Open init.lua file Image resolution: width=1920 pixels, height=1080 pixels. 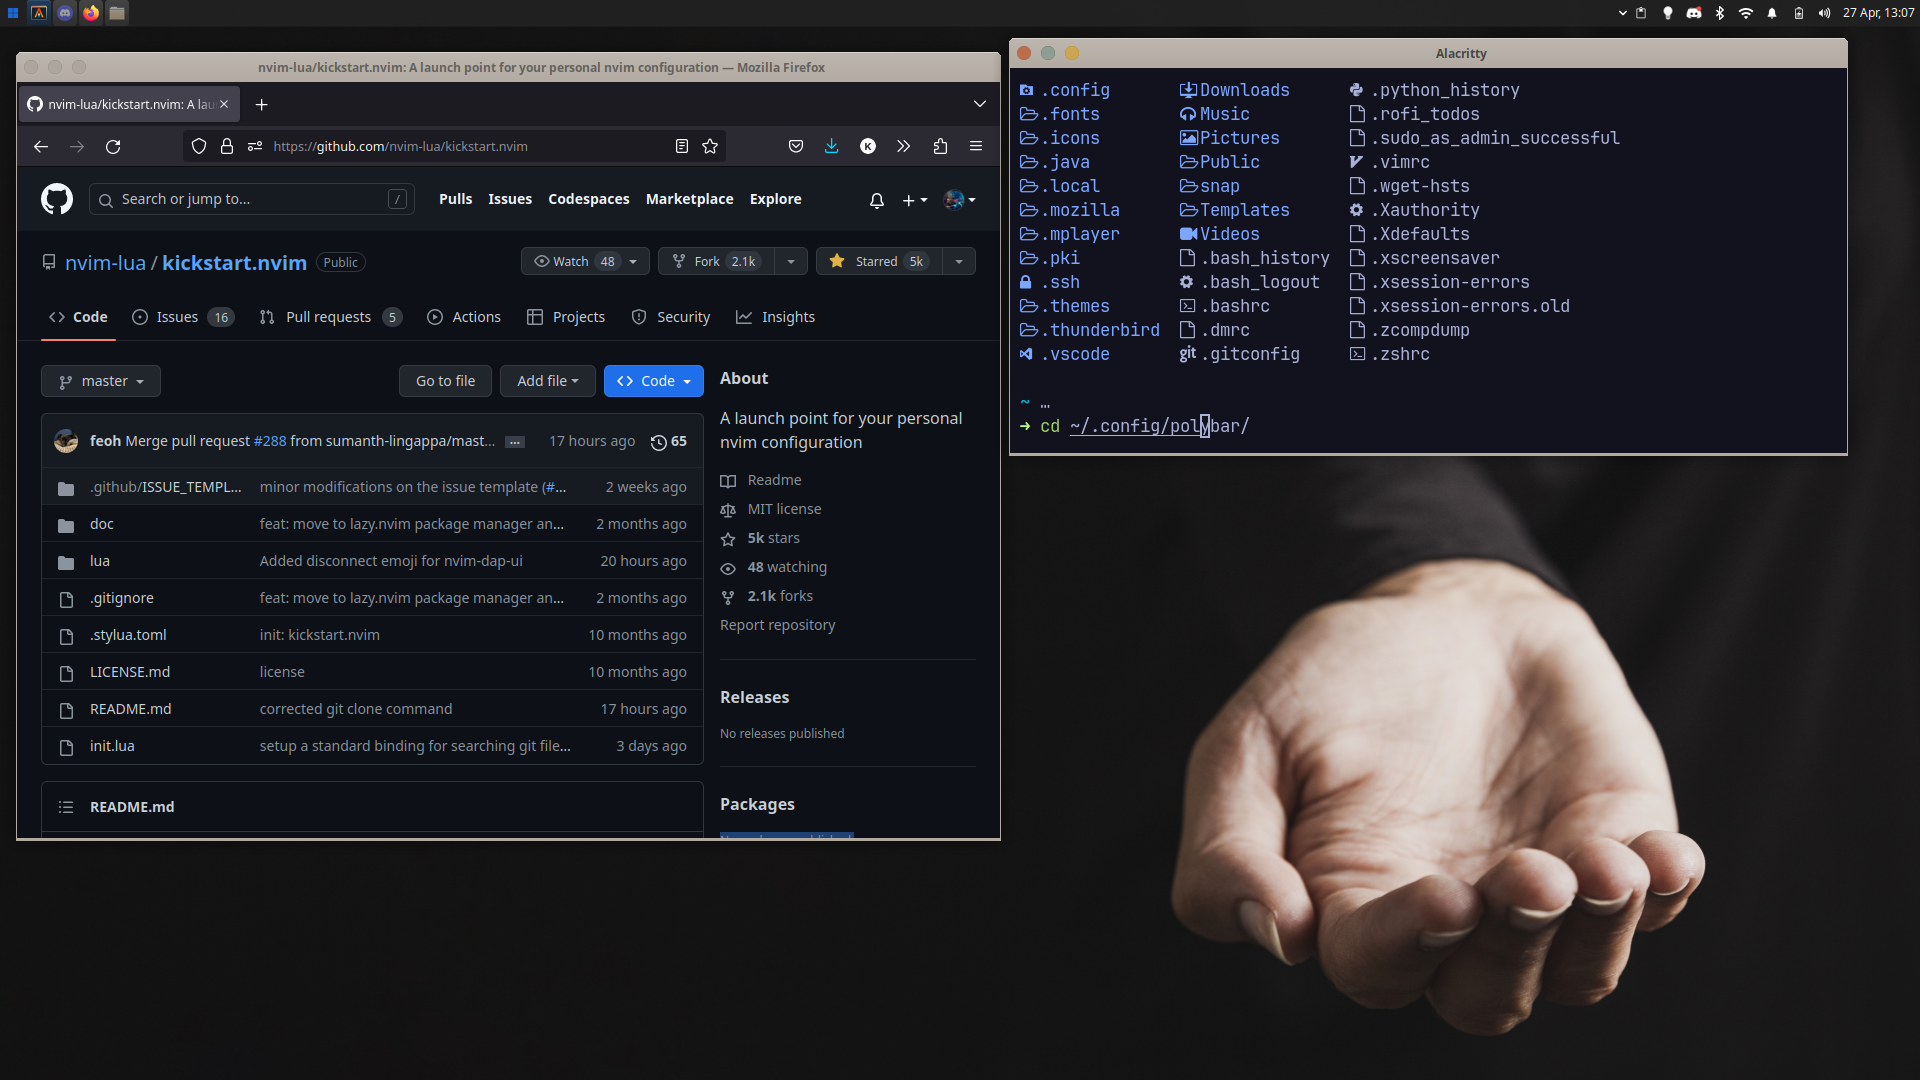[x=112, y=746]
